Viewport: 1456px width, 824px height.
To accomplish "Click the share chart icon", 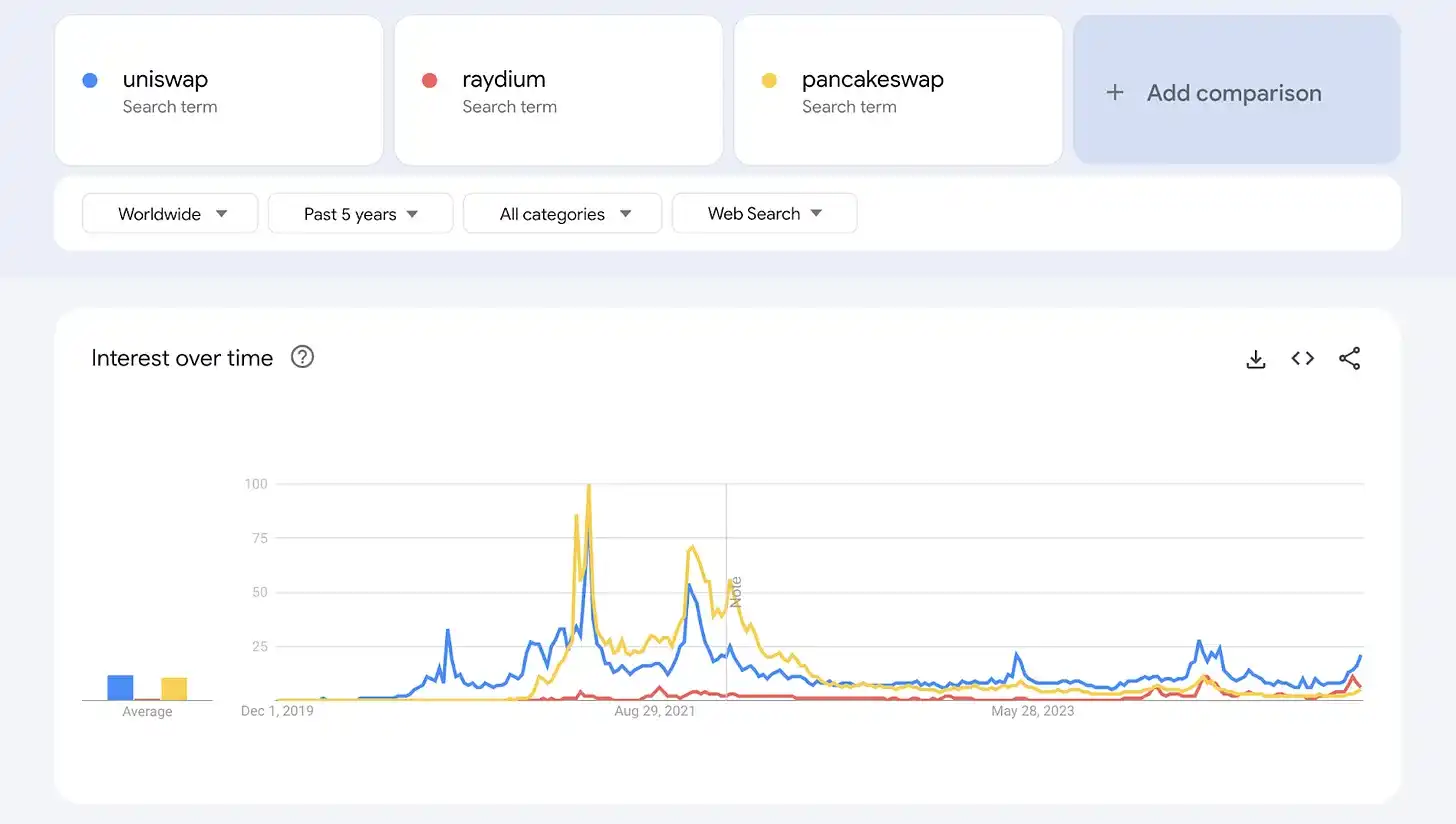I will coord(1349,358).
